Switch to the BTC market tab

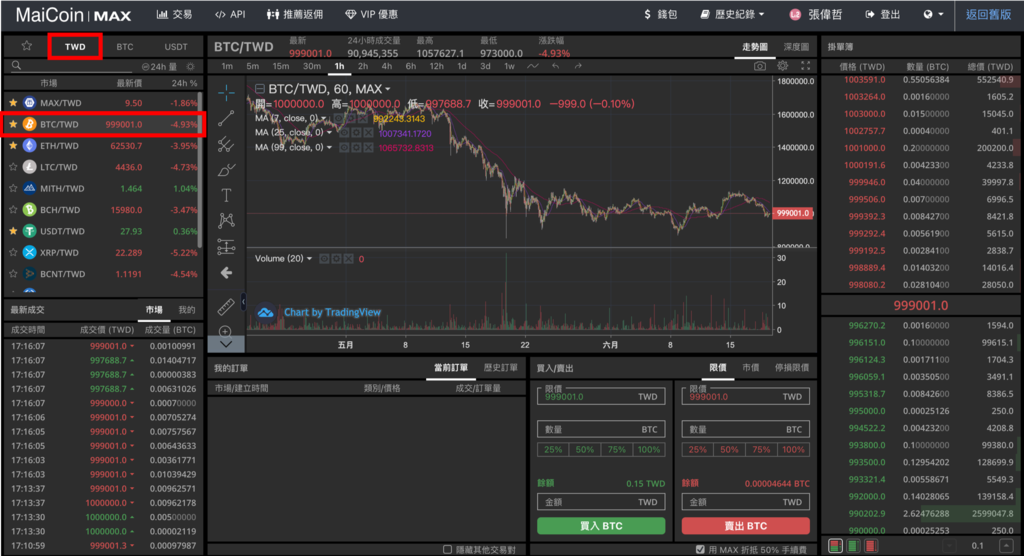click(x=125, y=47)
